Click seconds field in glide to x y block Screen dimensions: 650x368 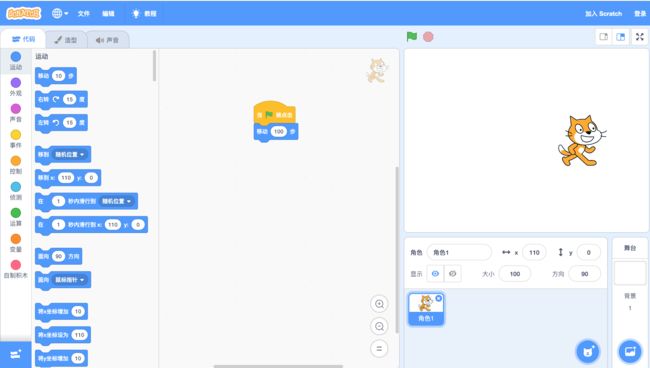[58, 225]
